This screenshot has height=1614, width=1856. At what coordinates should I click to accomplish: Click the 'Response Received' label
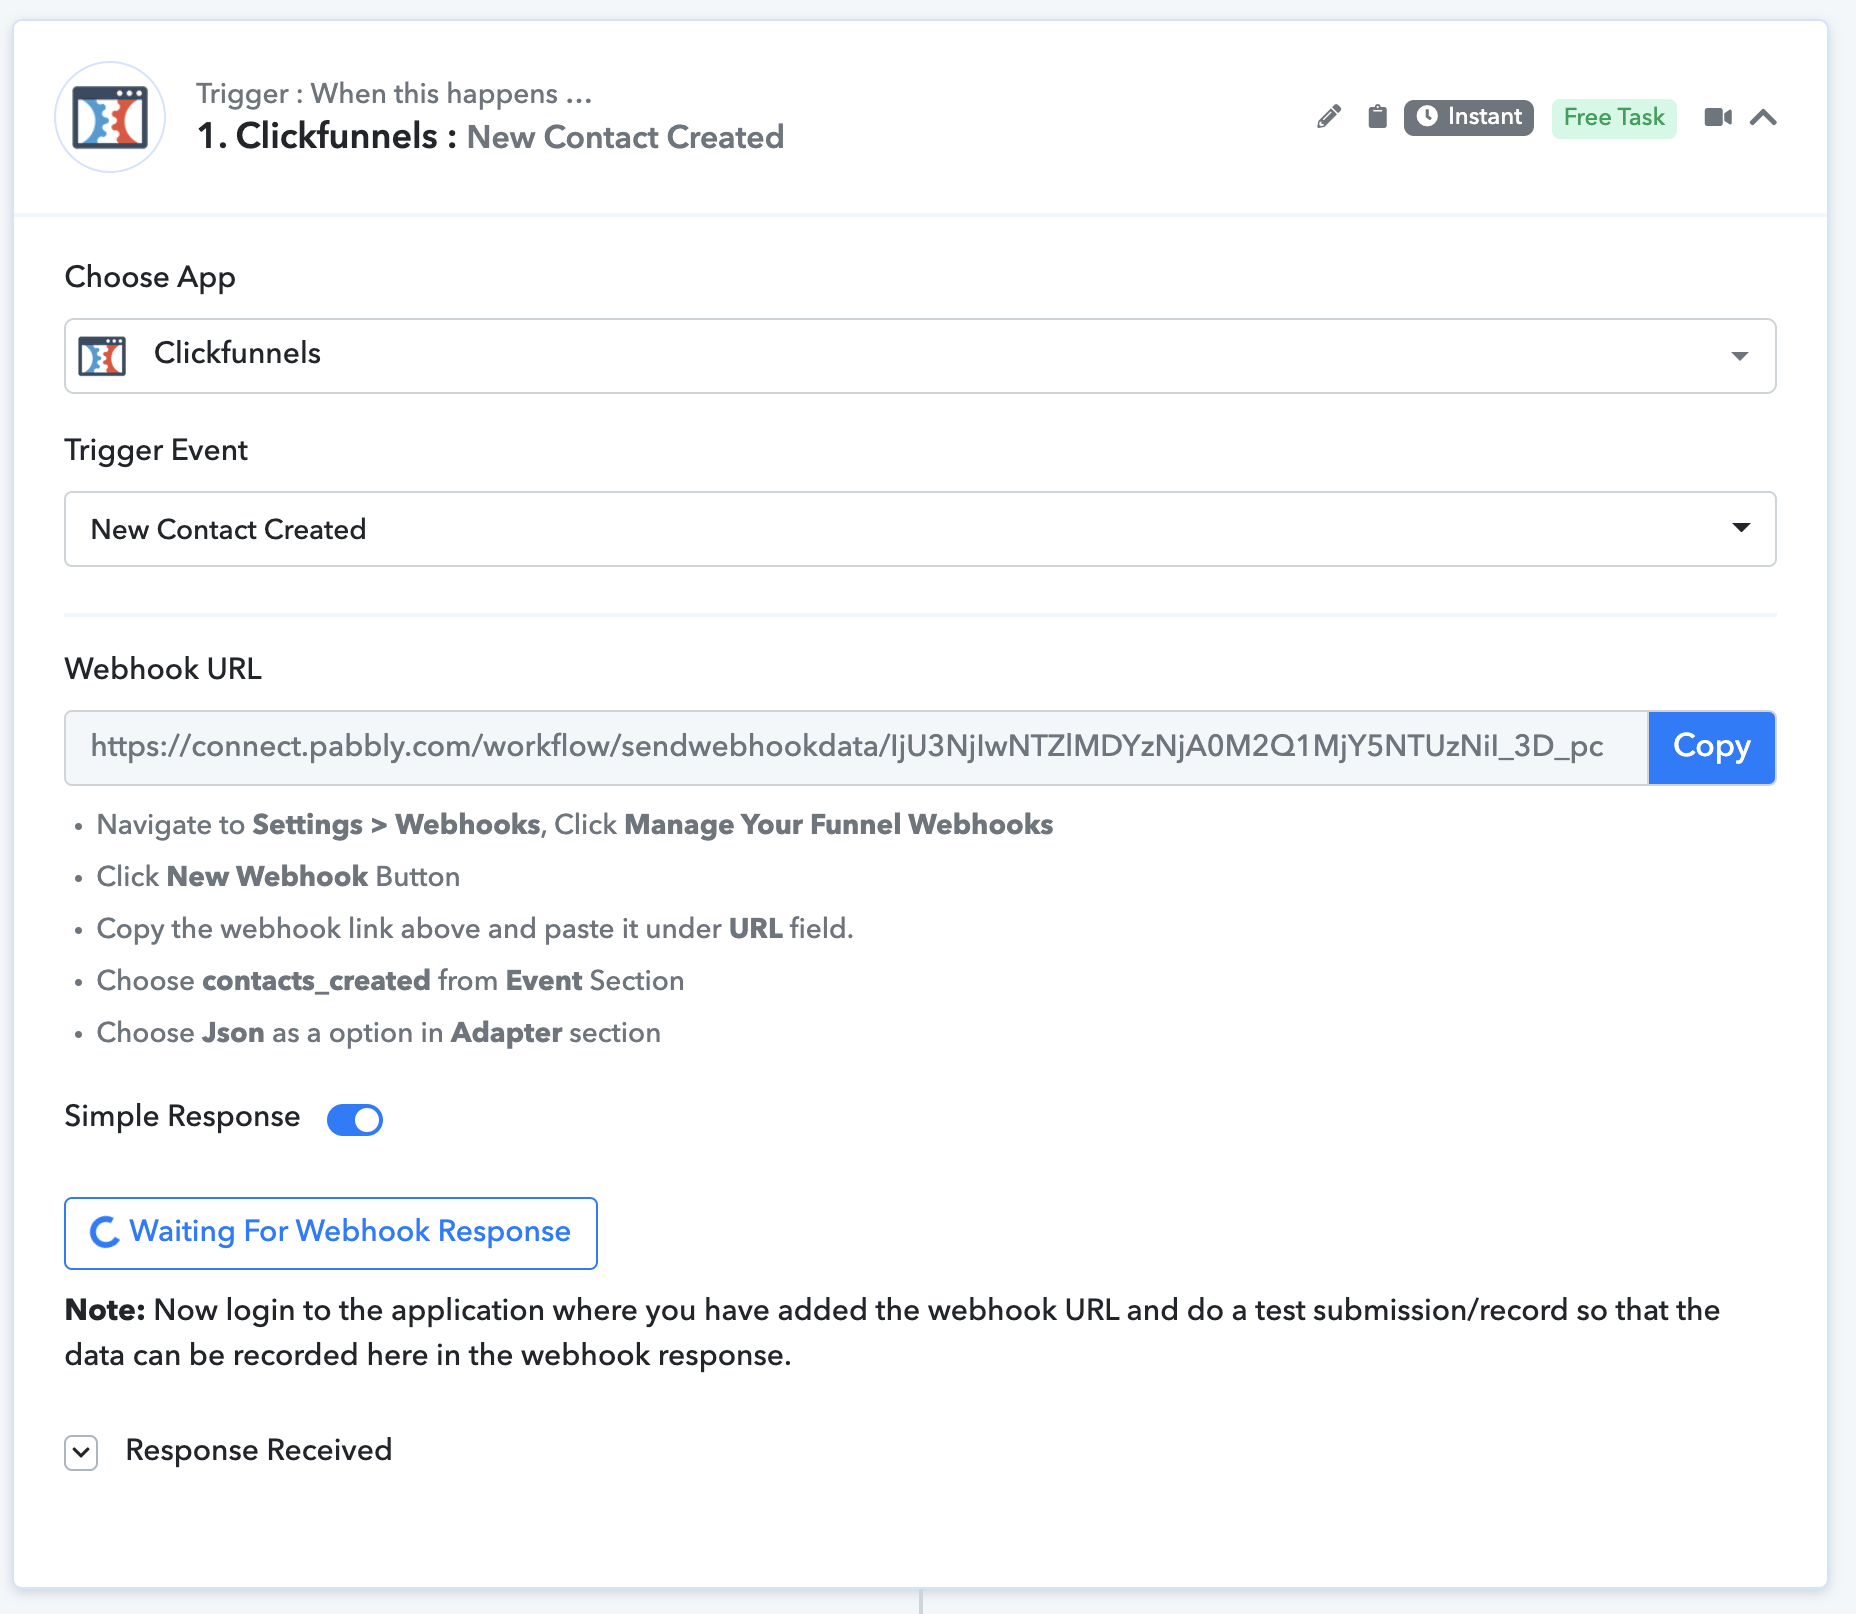point(259,1450)
